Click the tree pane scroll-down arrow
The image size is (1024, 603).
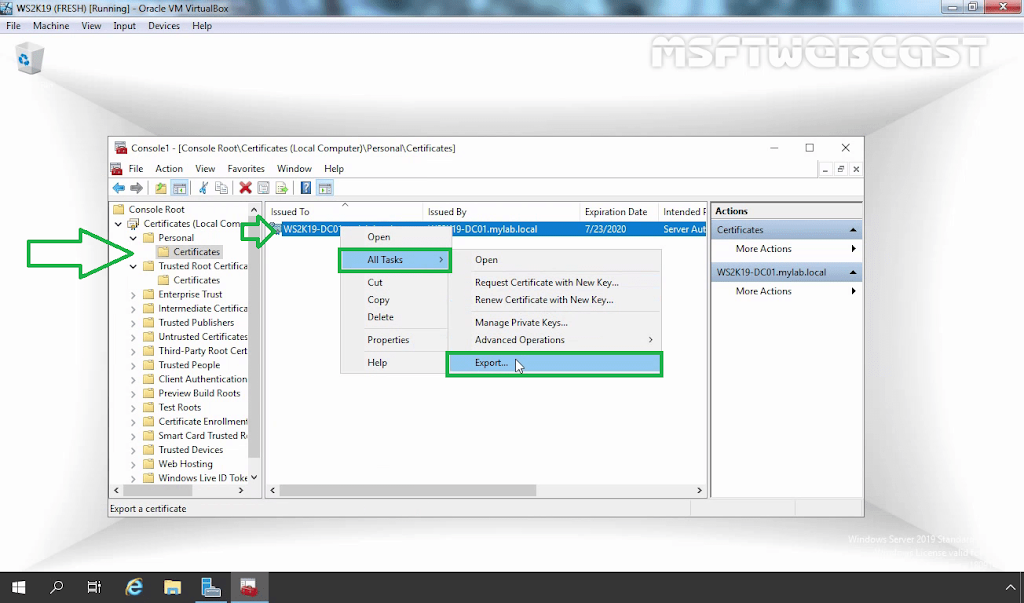[x=254, y=478]
